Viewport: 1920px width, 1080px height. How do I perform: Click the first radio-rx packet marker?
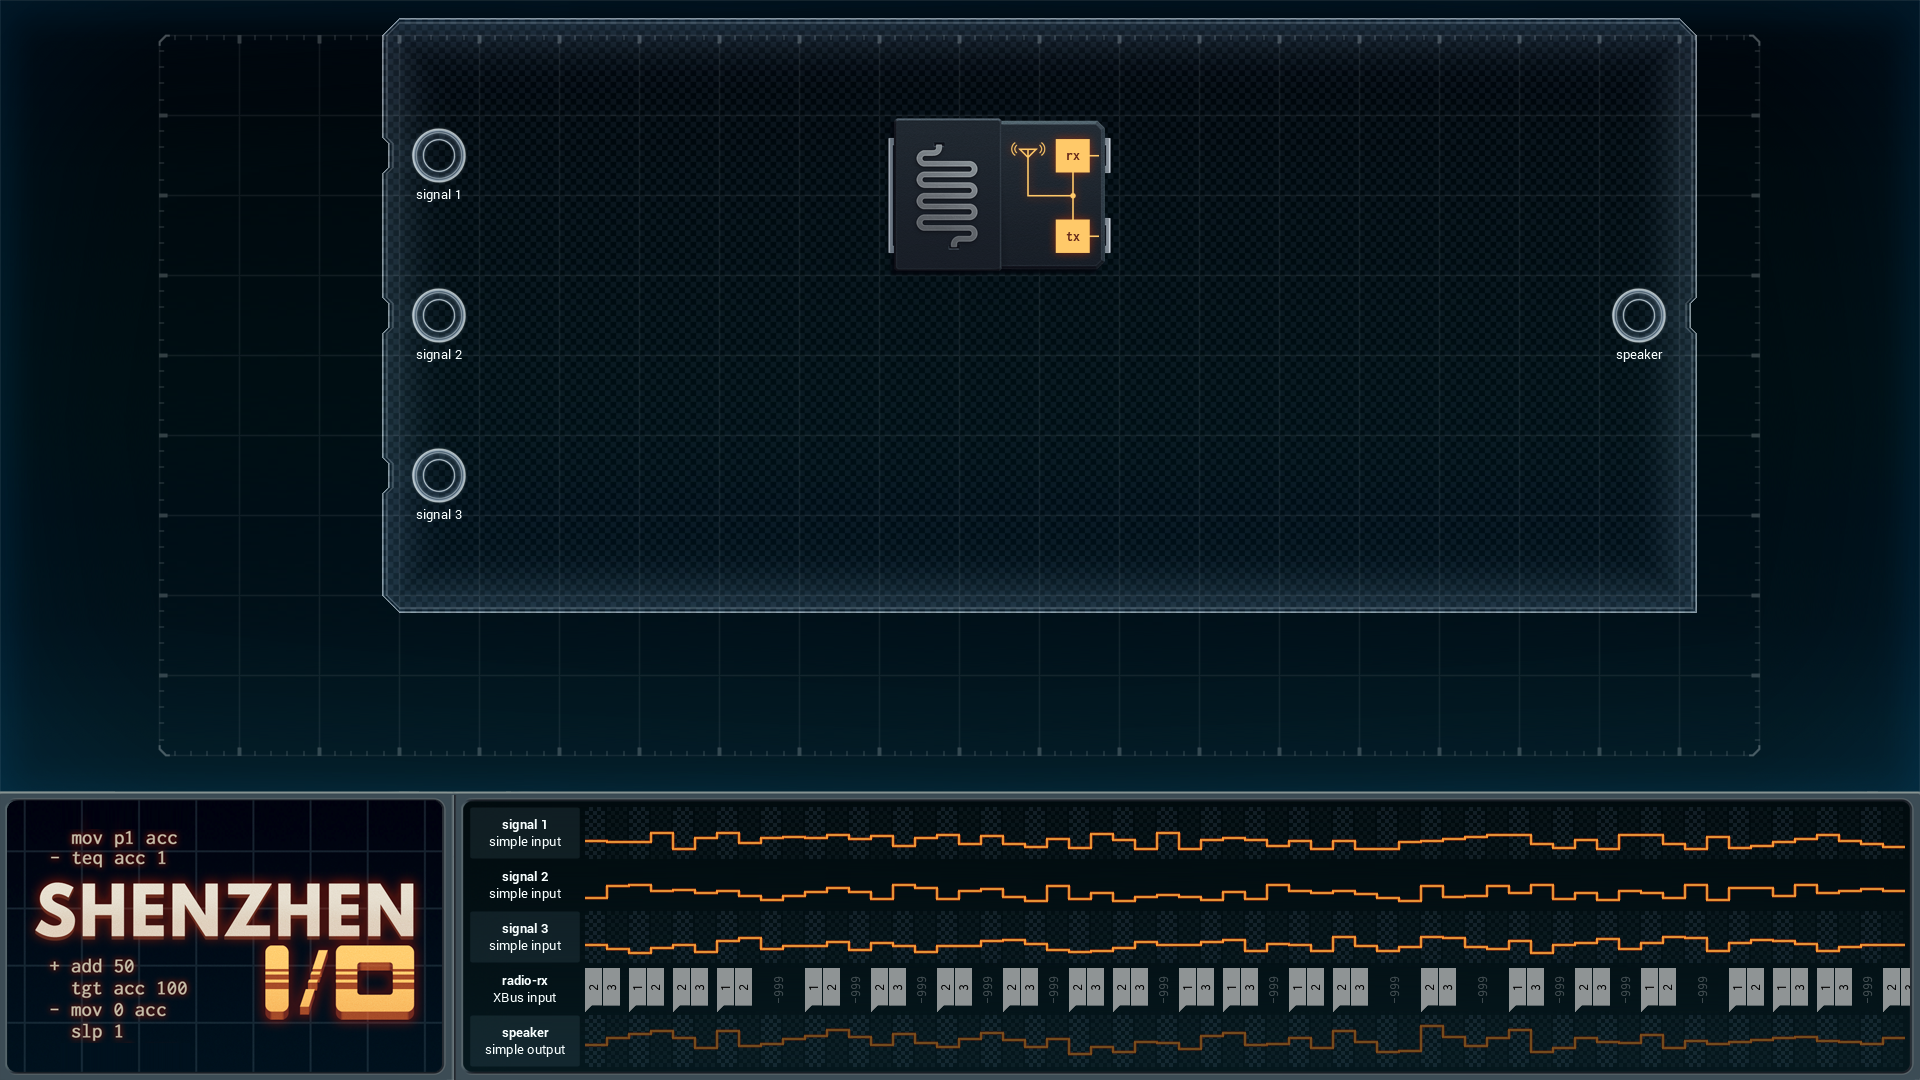(593, 989)
